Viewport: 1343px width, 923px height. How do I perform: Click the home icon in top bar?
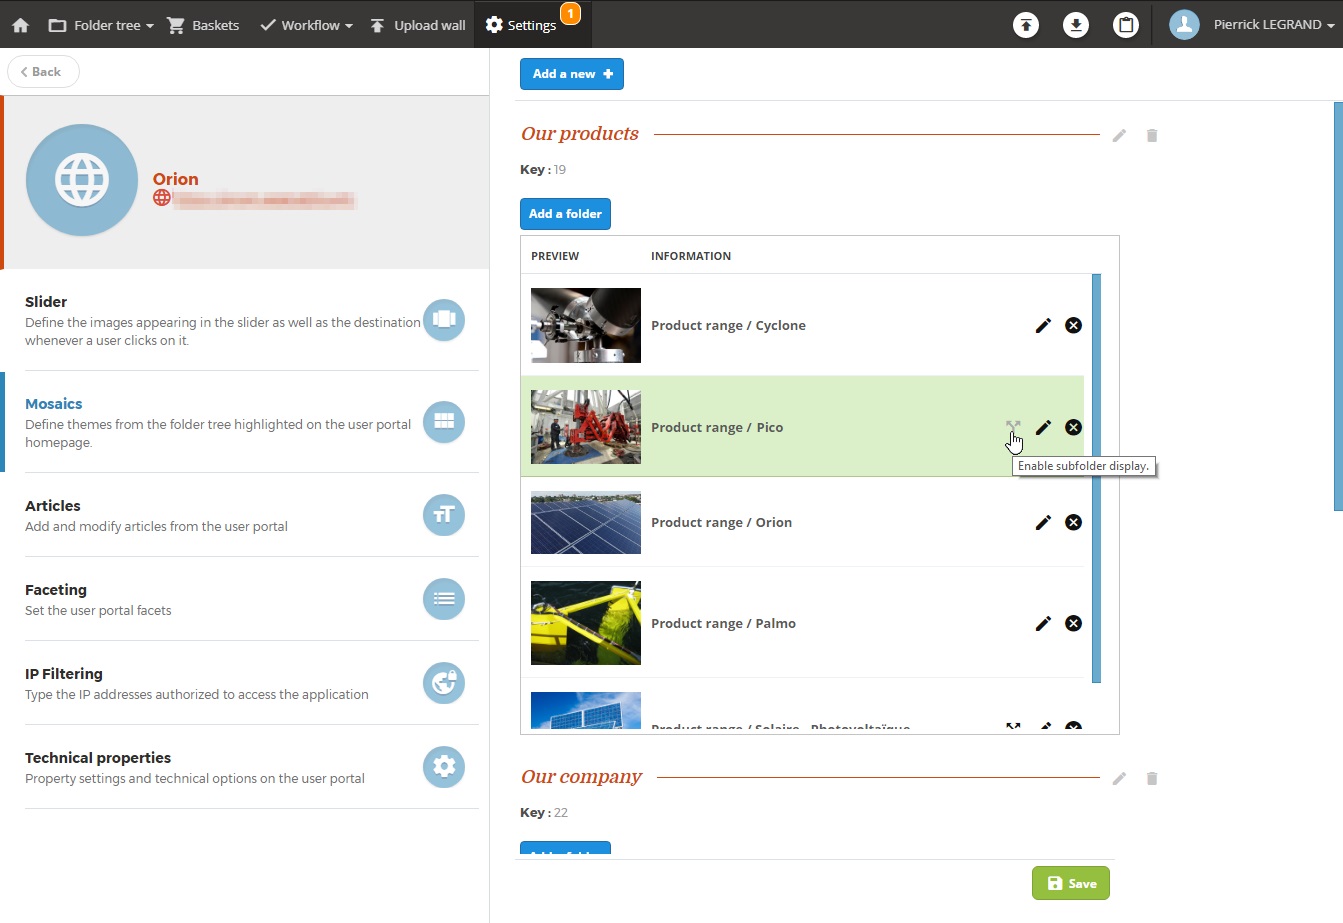tap(20, 25)
